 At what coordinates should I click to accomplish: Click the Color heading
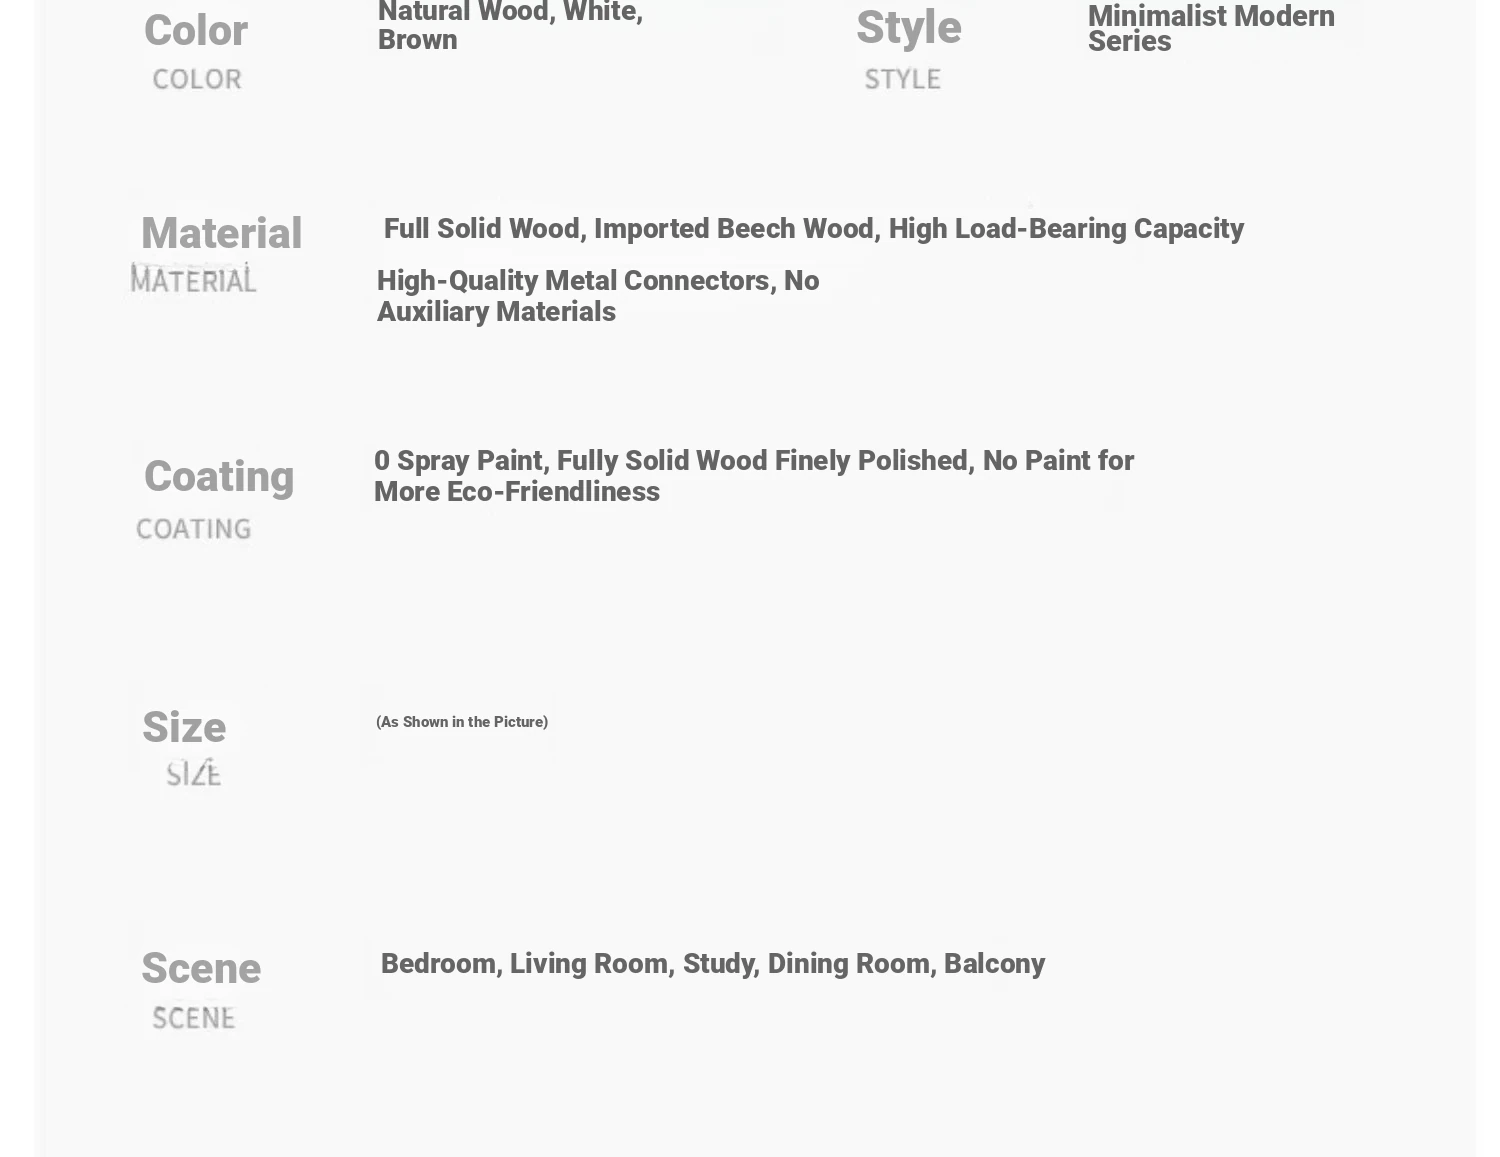pyautogui.click(x=196, y=30)
